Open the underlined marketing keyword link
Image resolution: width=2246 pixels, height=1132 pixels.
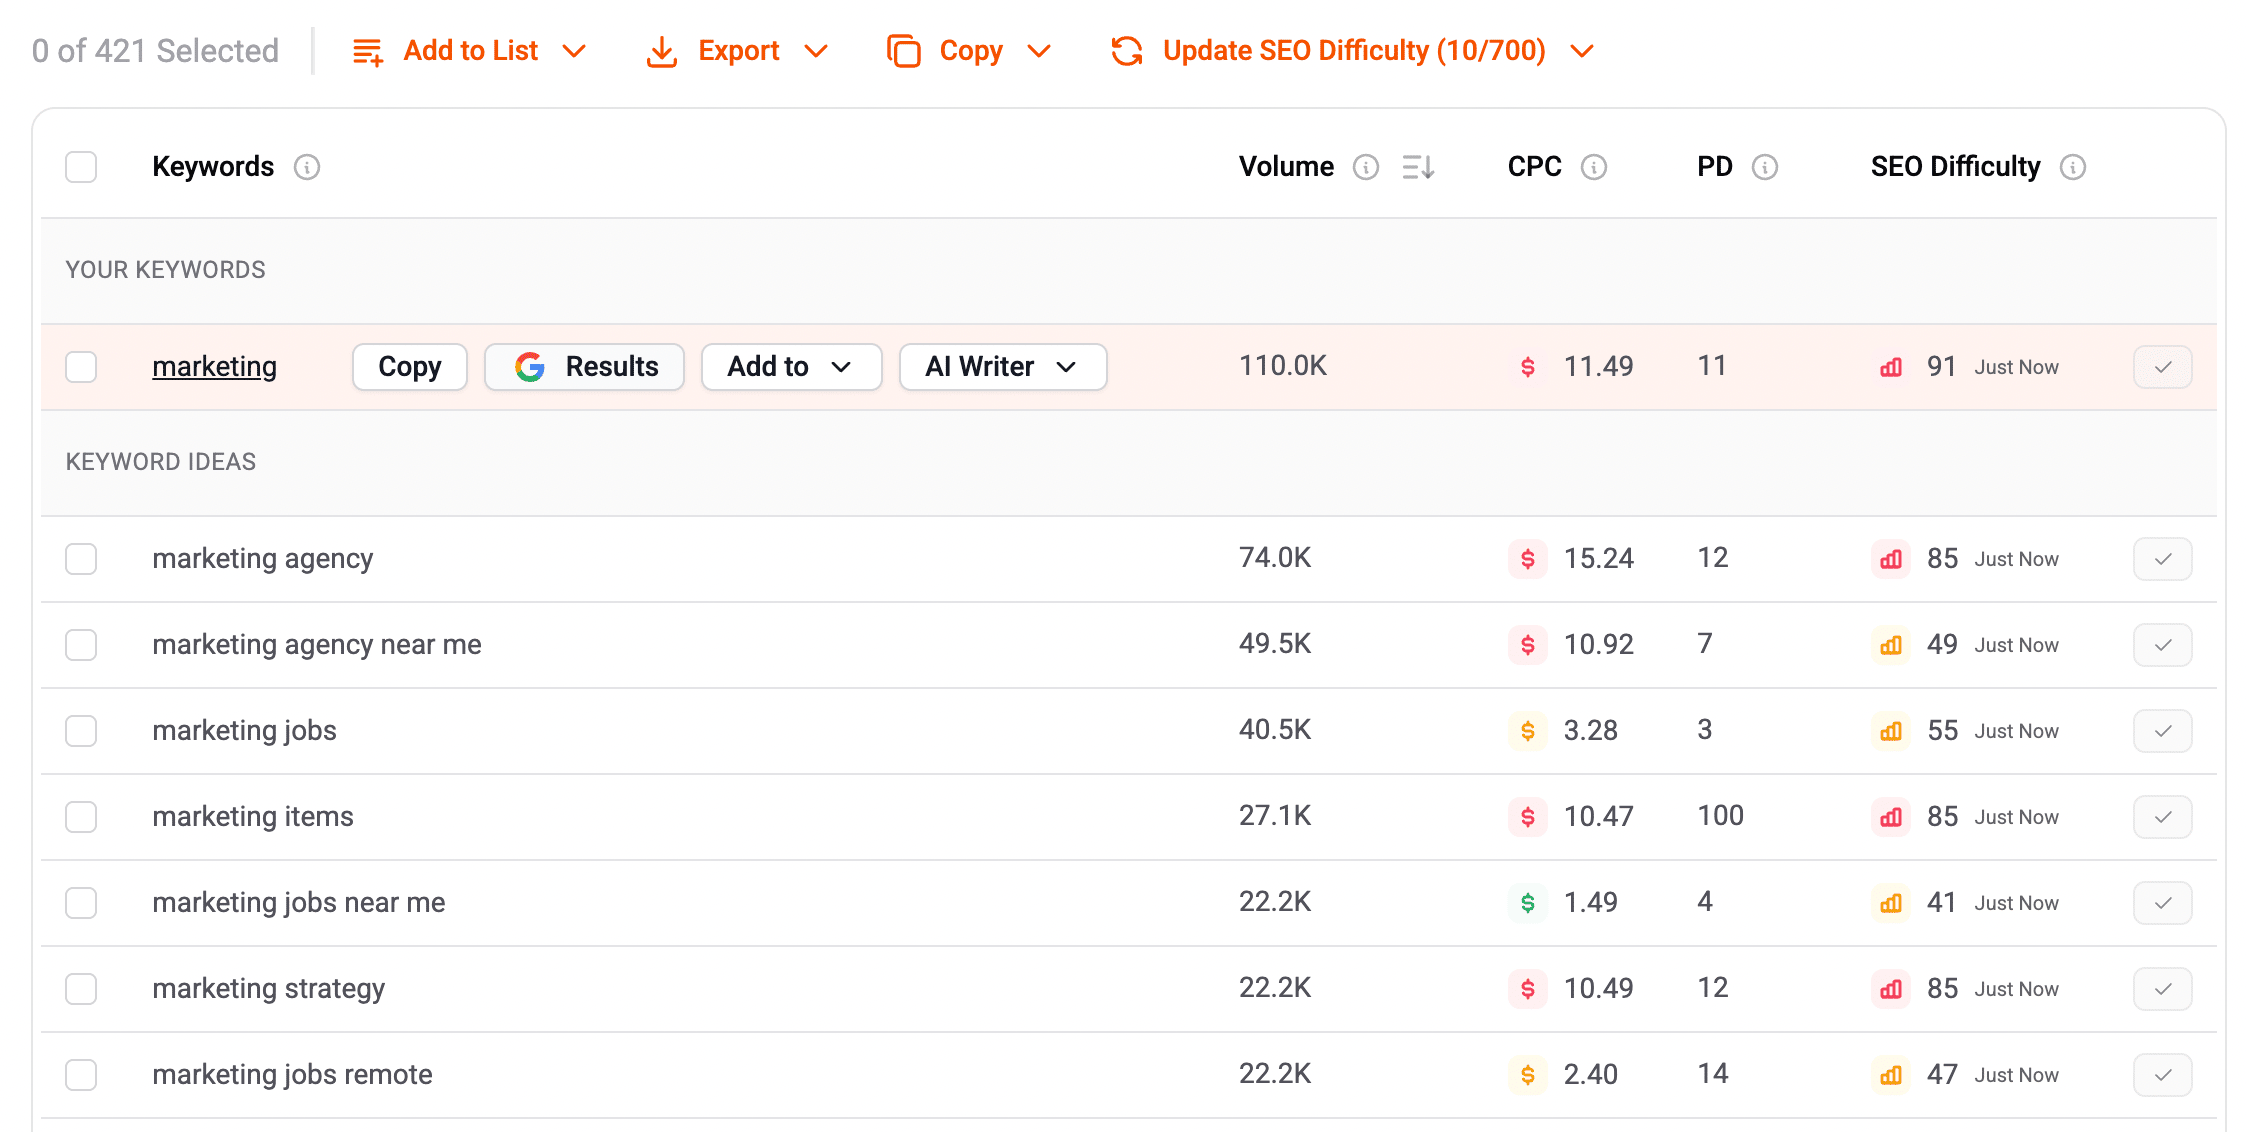215,367
